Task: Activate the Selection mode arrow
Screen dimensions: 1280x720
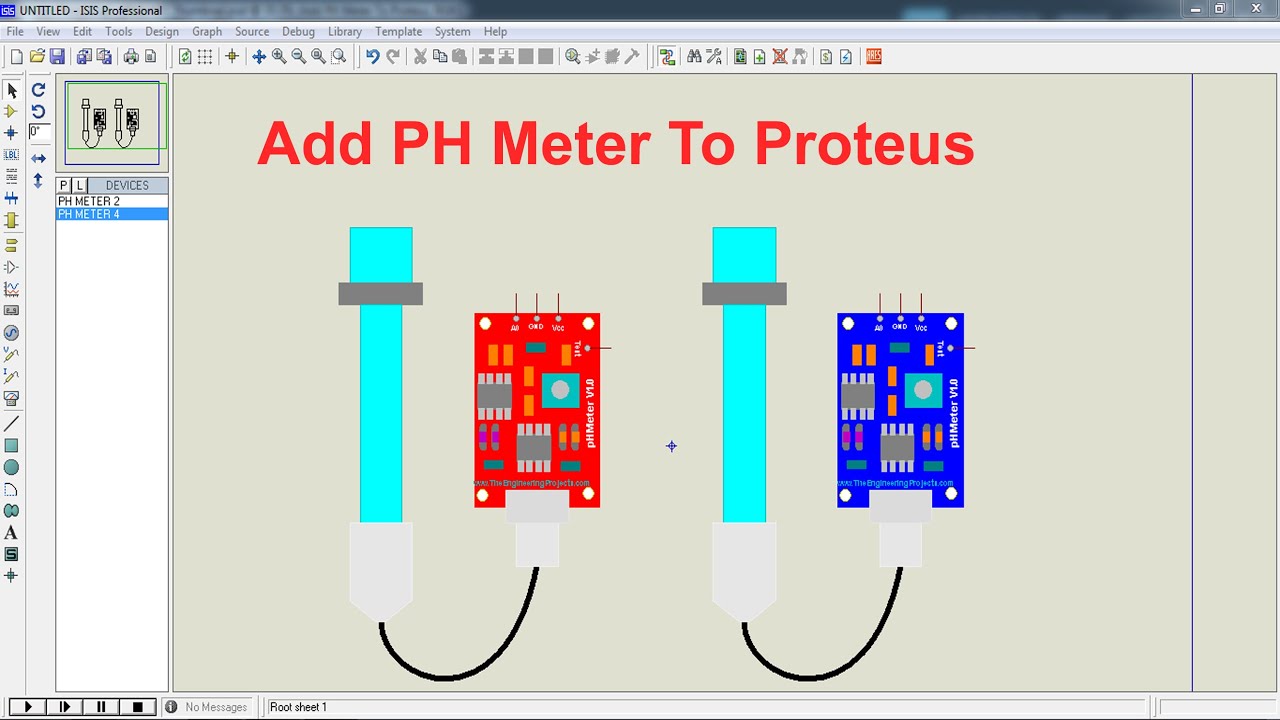Action: tap(12, 90)
